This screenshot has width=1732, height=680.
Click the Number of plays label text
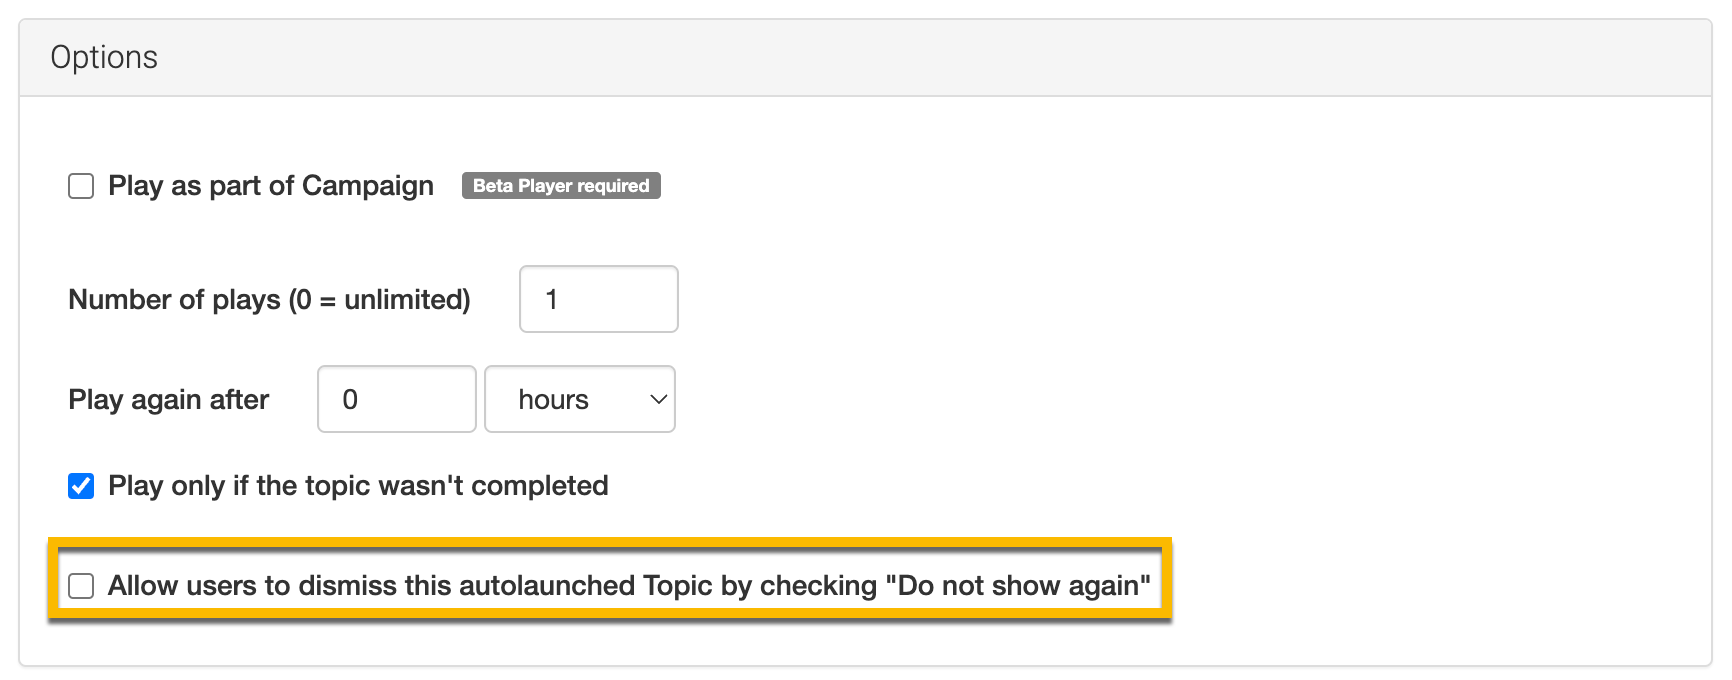pos(174,299)
